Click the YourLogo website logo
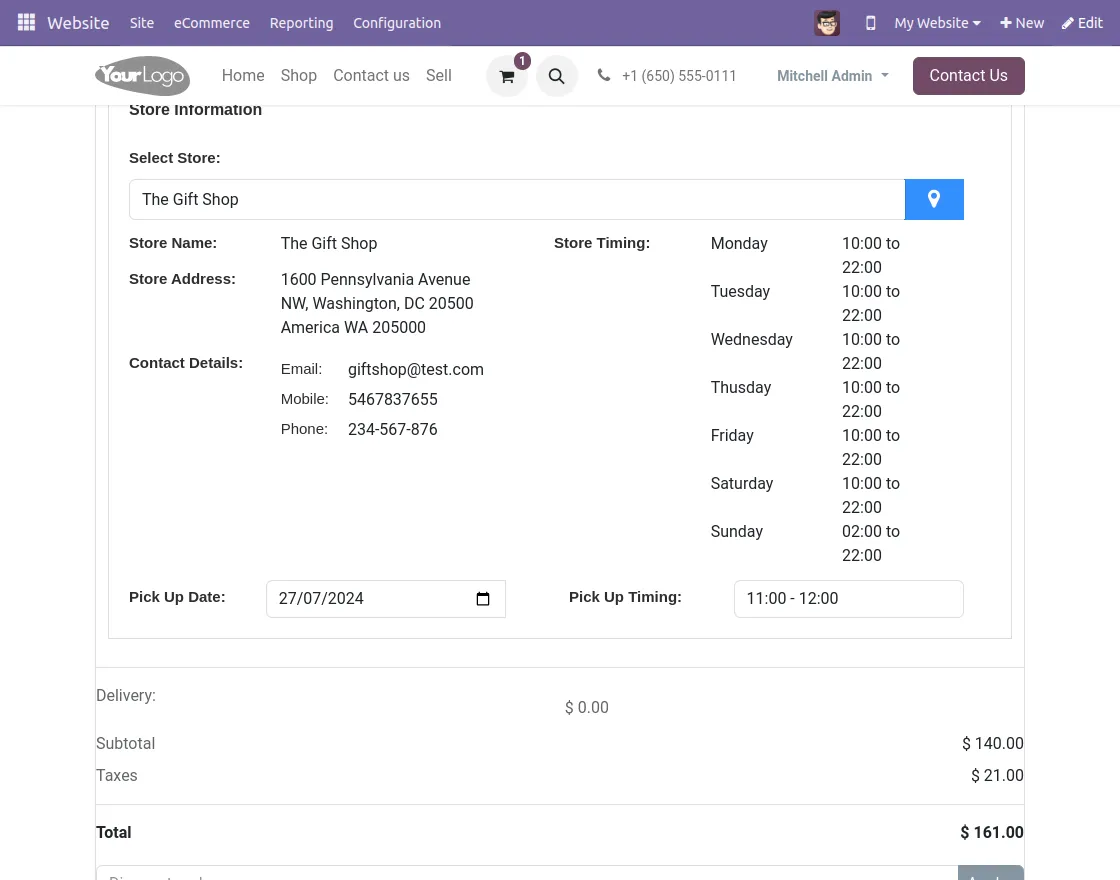Viewport: 1120px width, 880px height. pos(142,76)
